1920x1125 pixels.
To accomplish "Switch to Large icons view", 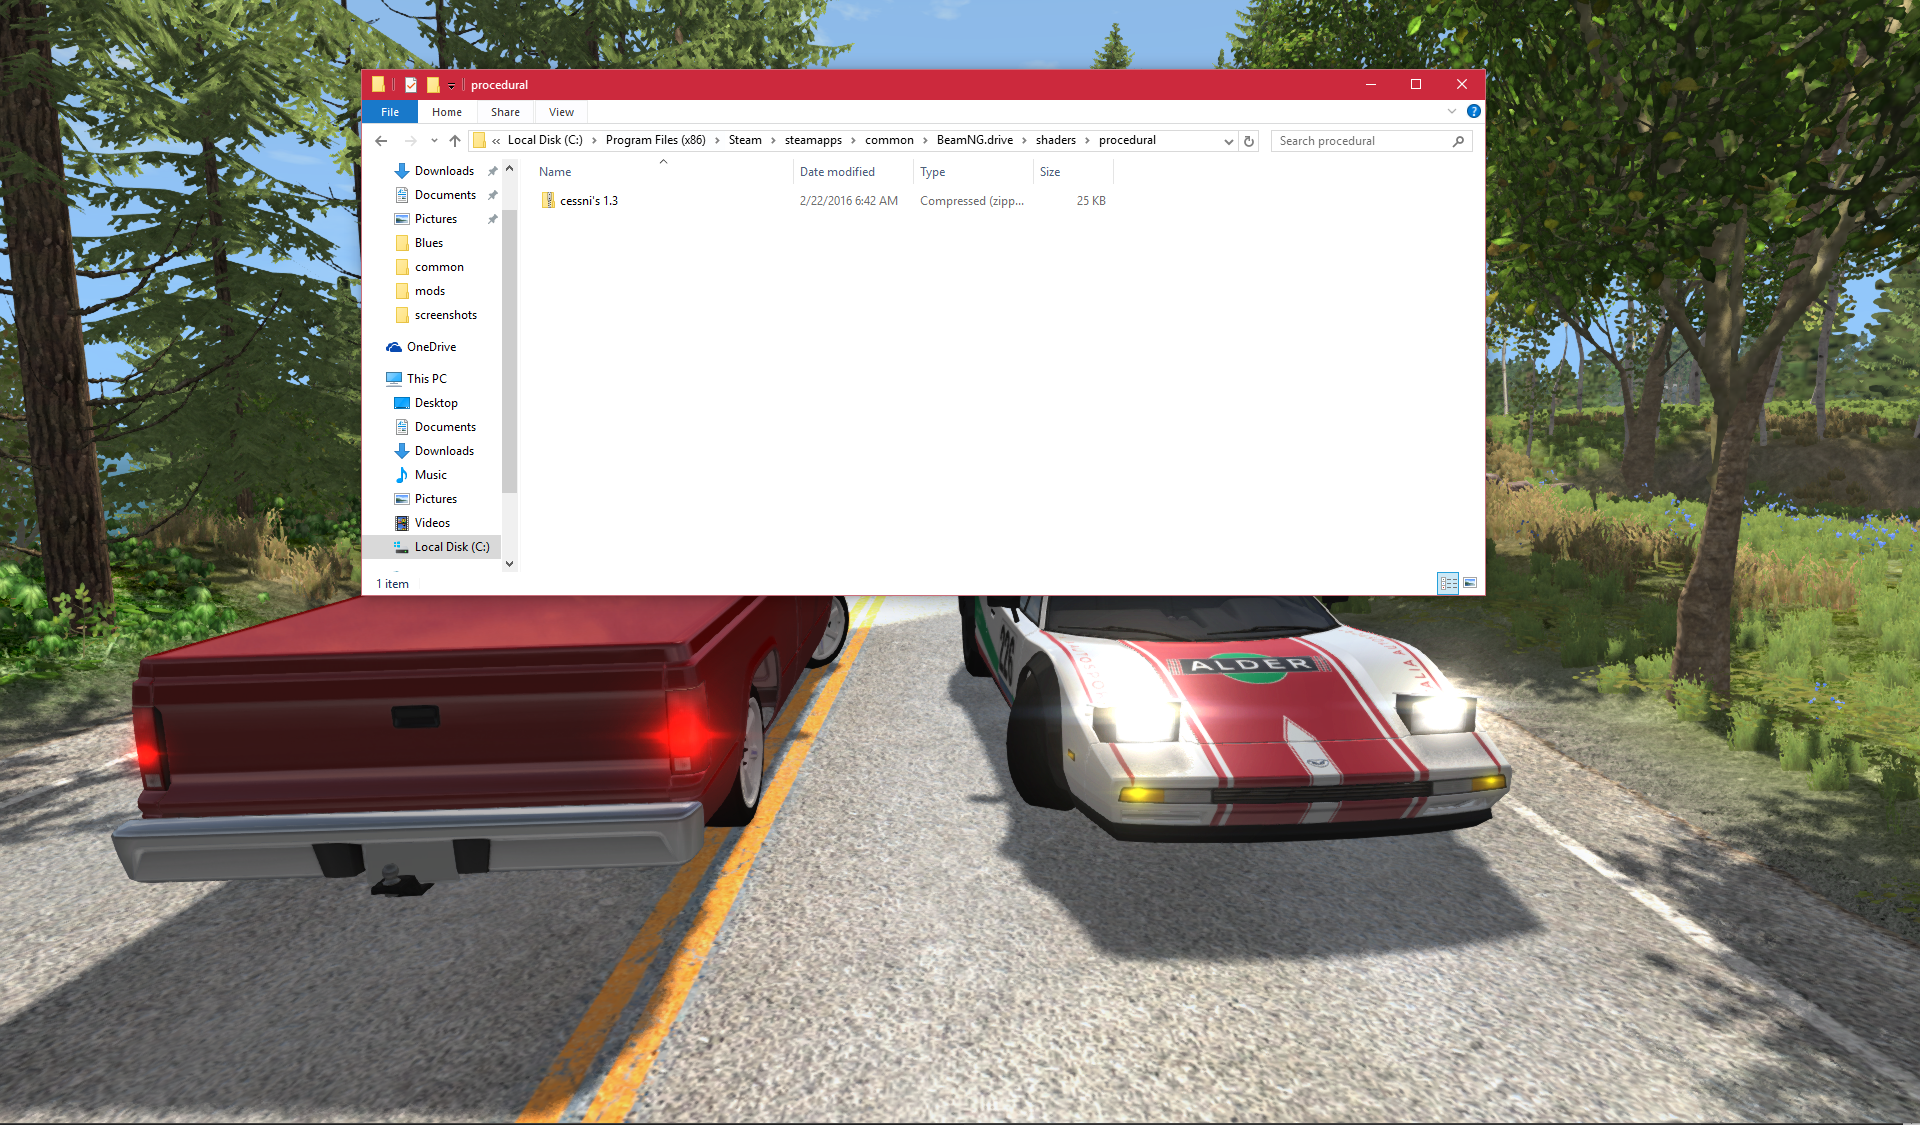I will 1470,583.
